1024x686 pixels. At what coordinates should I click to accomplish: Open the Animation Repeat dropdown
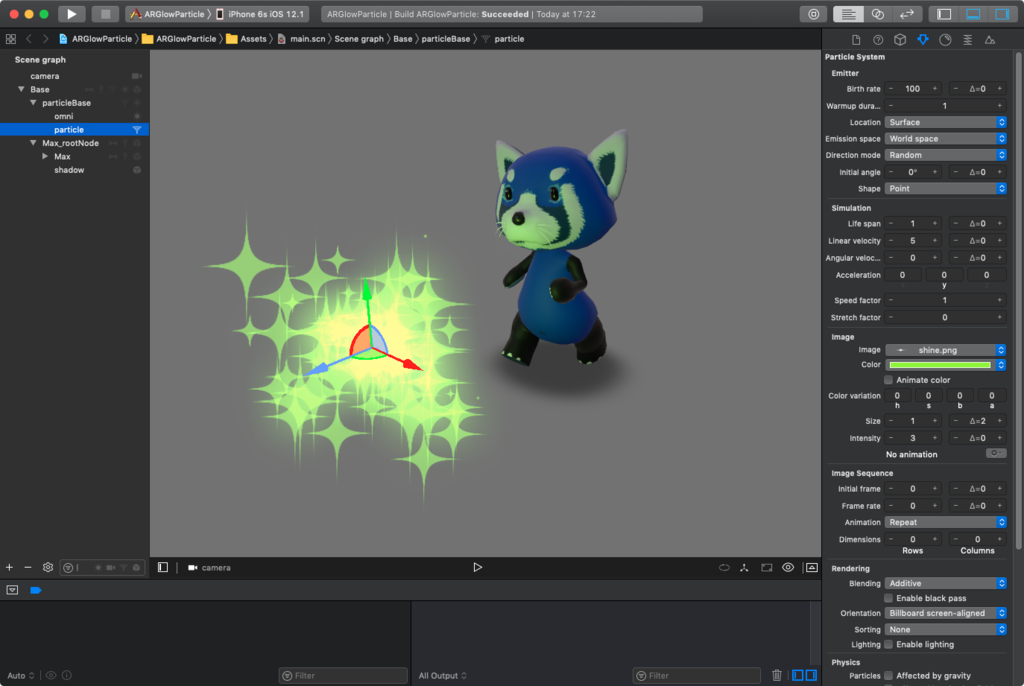[x=945, y=522]
